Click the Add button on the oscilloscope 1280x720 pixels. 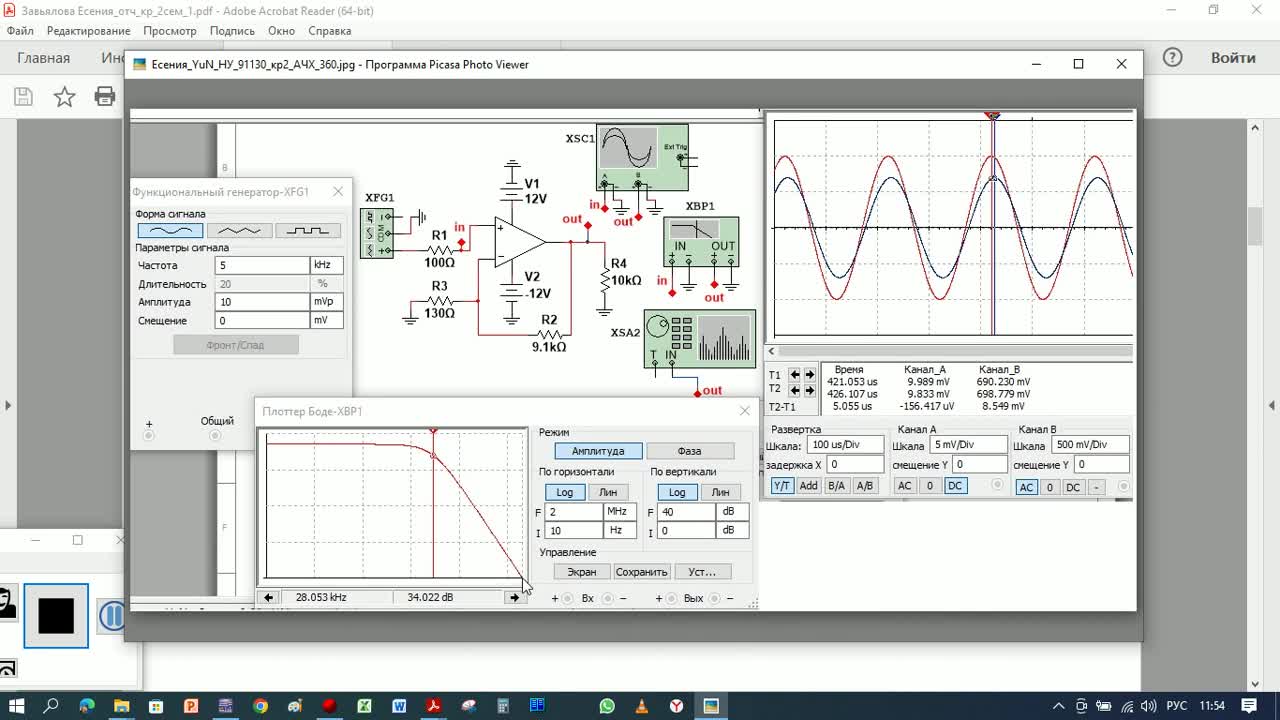(808, 486)
